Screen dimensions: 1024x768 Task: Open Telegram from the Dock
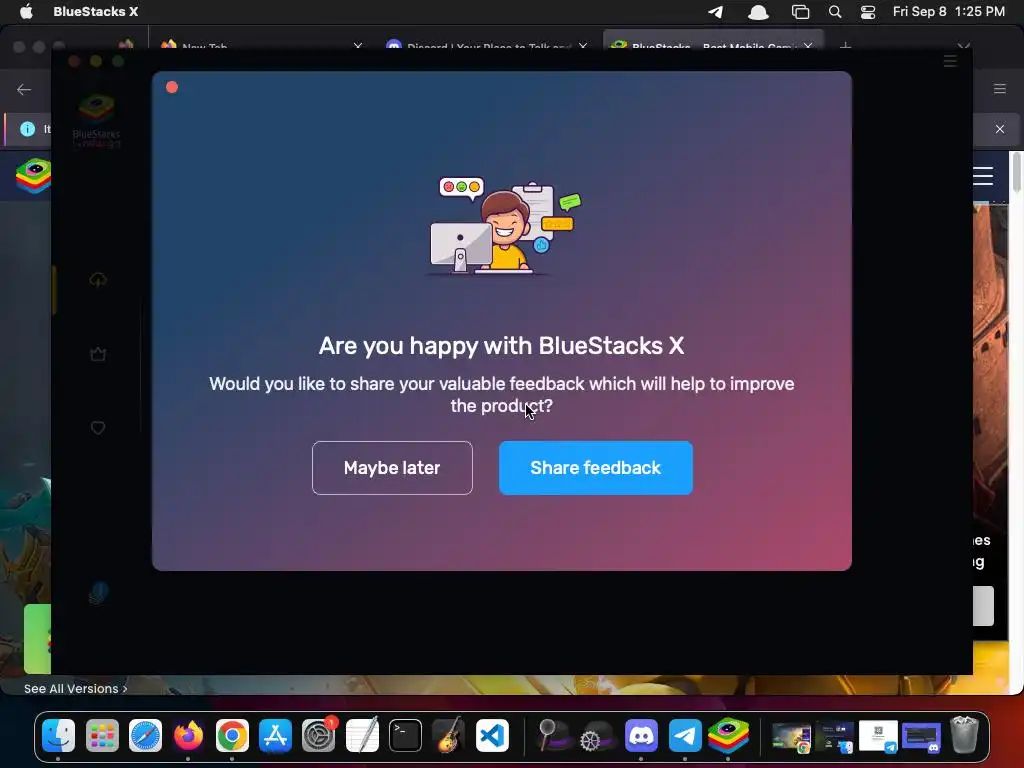click(684, 736)
